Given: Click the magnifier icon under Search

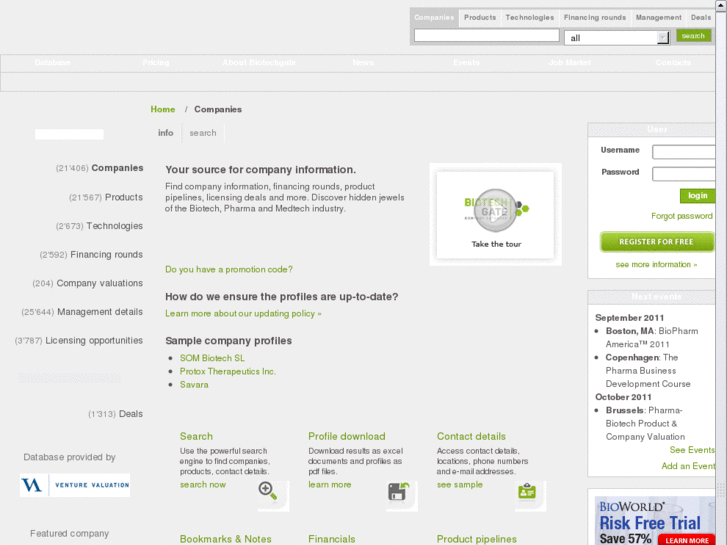Looking at the screenshot, I should click(x=268, y=490).
